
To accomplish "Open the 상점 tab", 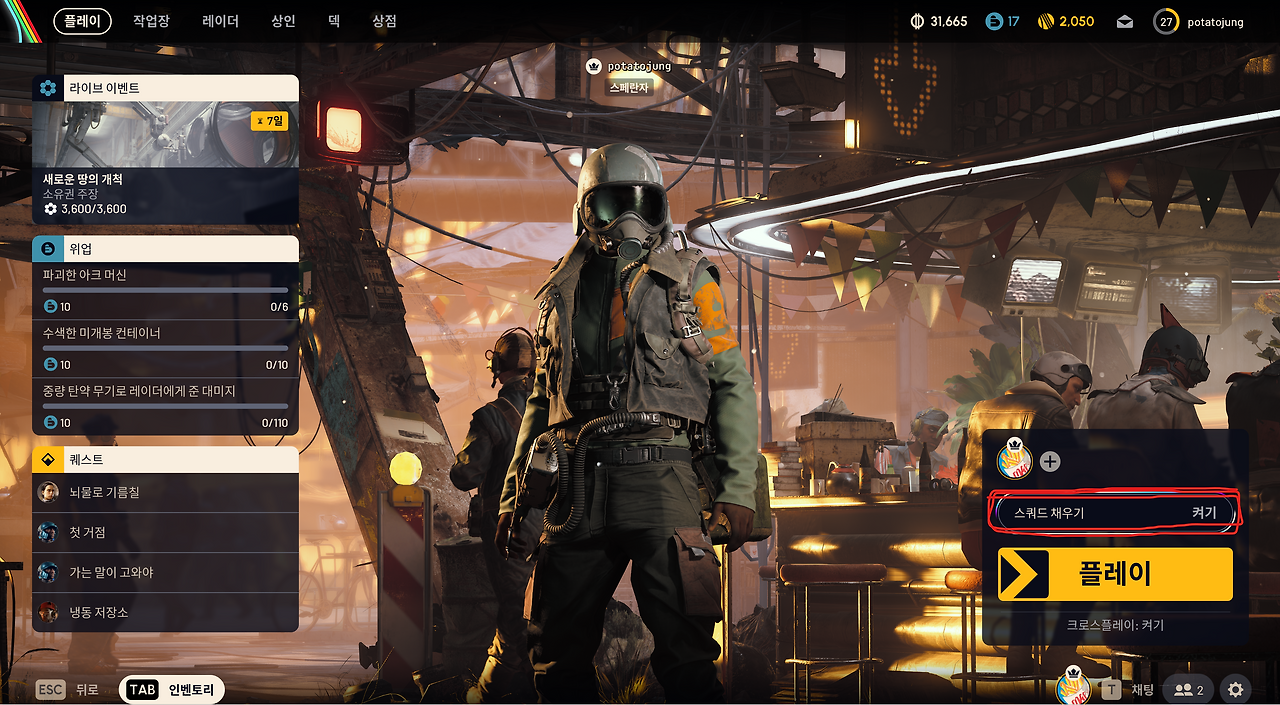I will click(384, 21).
